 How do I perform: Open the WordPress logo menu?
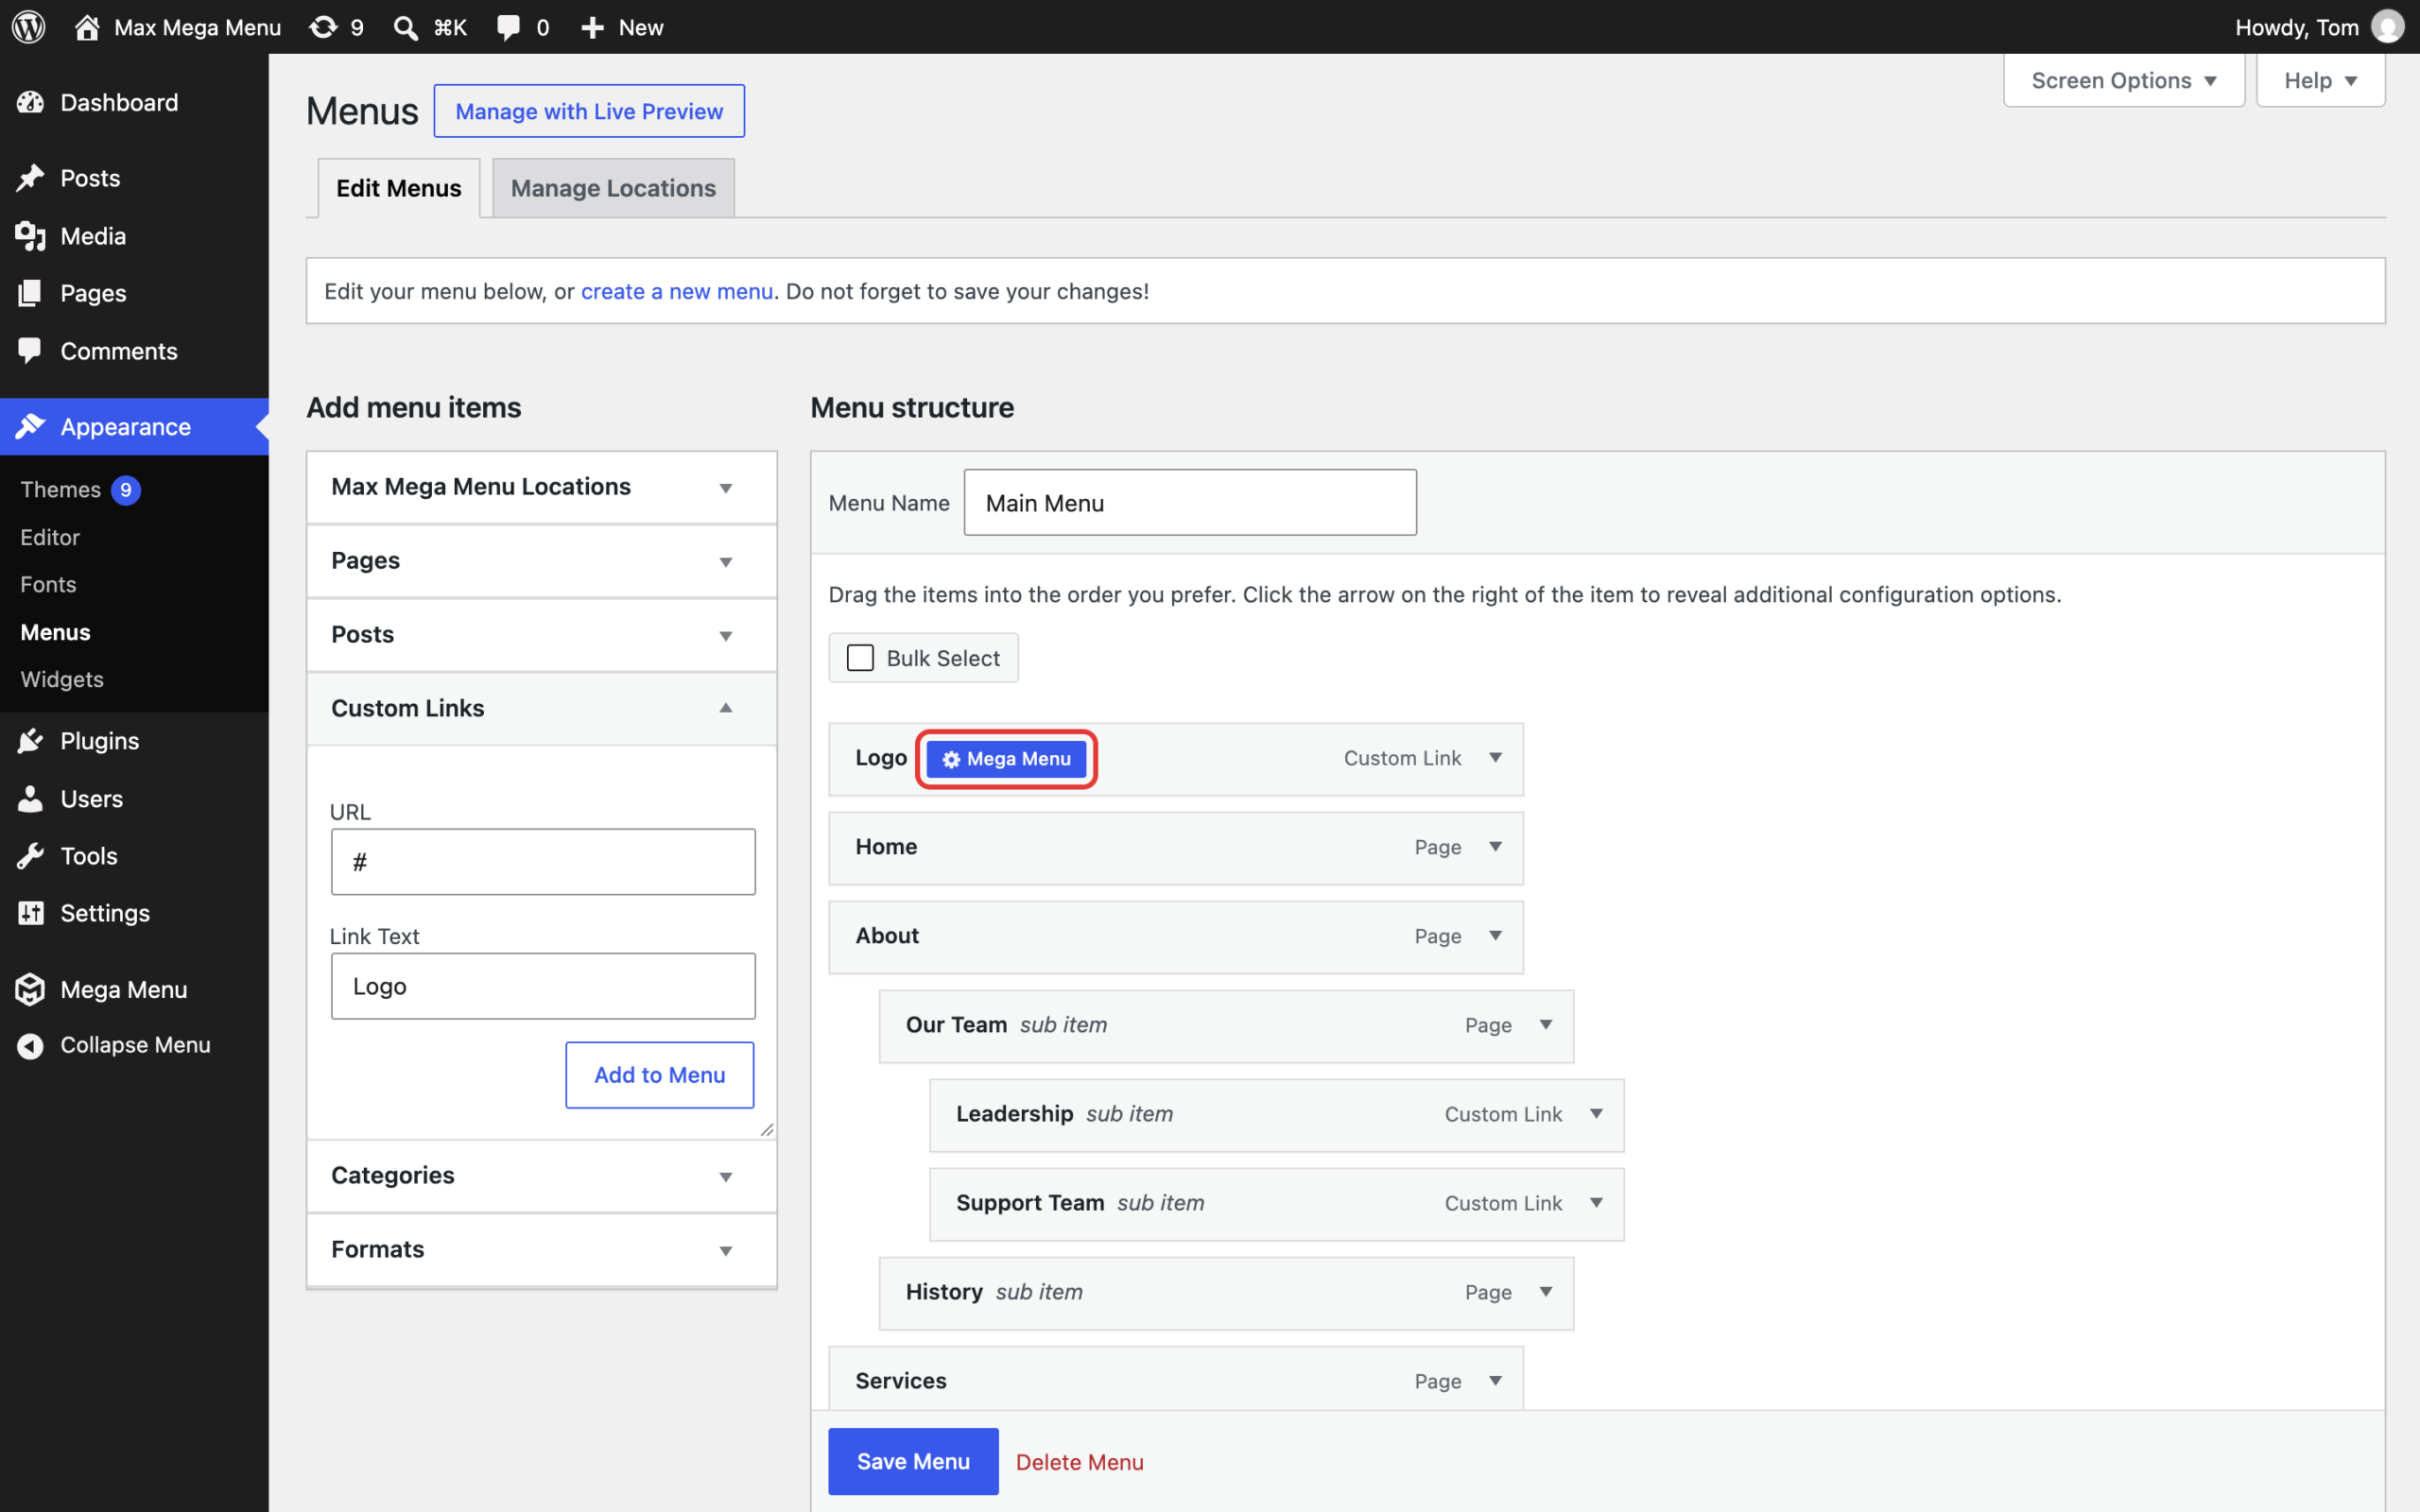click(29, 27)
